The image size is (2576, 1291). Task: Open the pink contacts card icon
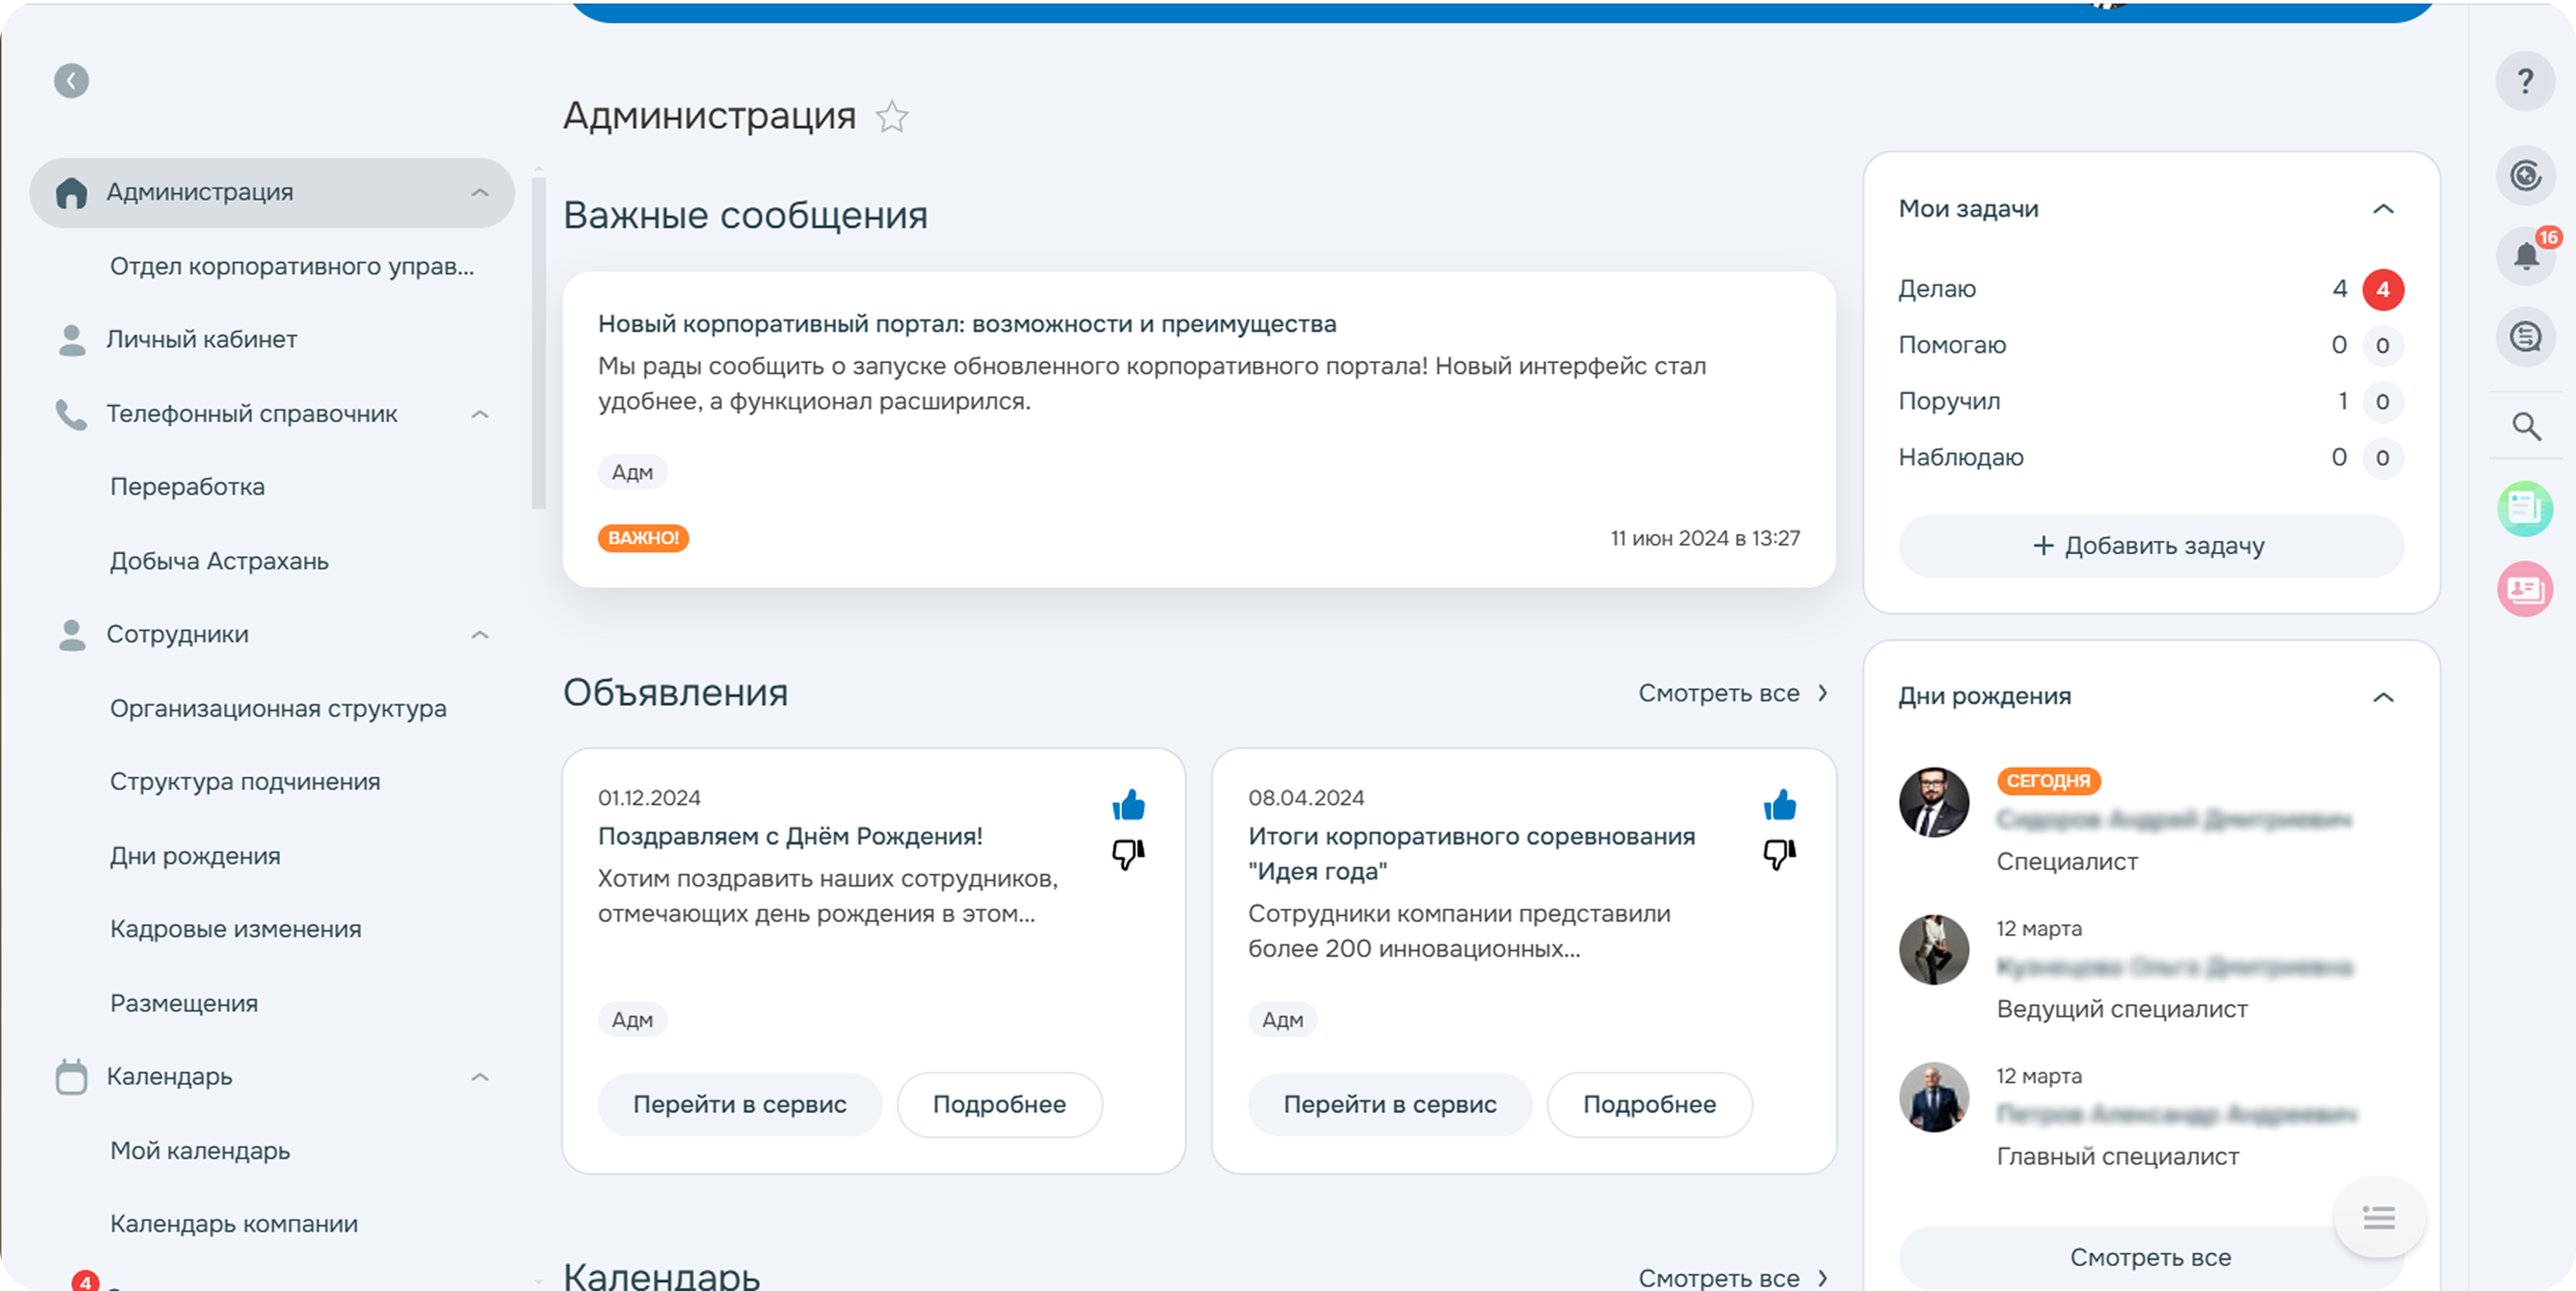click(2526, 589)
